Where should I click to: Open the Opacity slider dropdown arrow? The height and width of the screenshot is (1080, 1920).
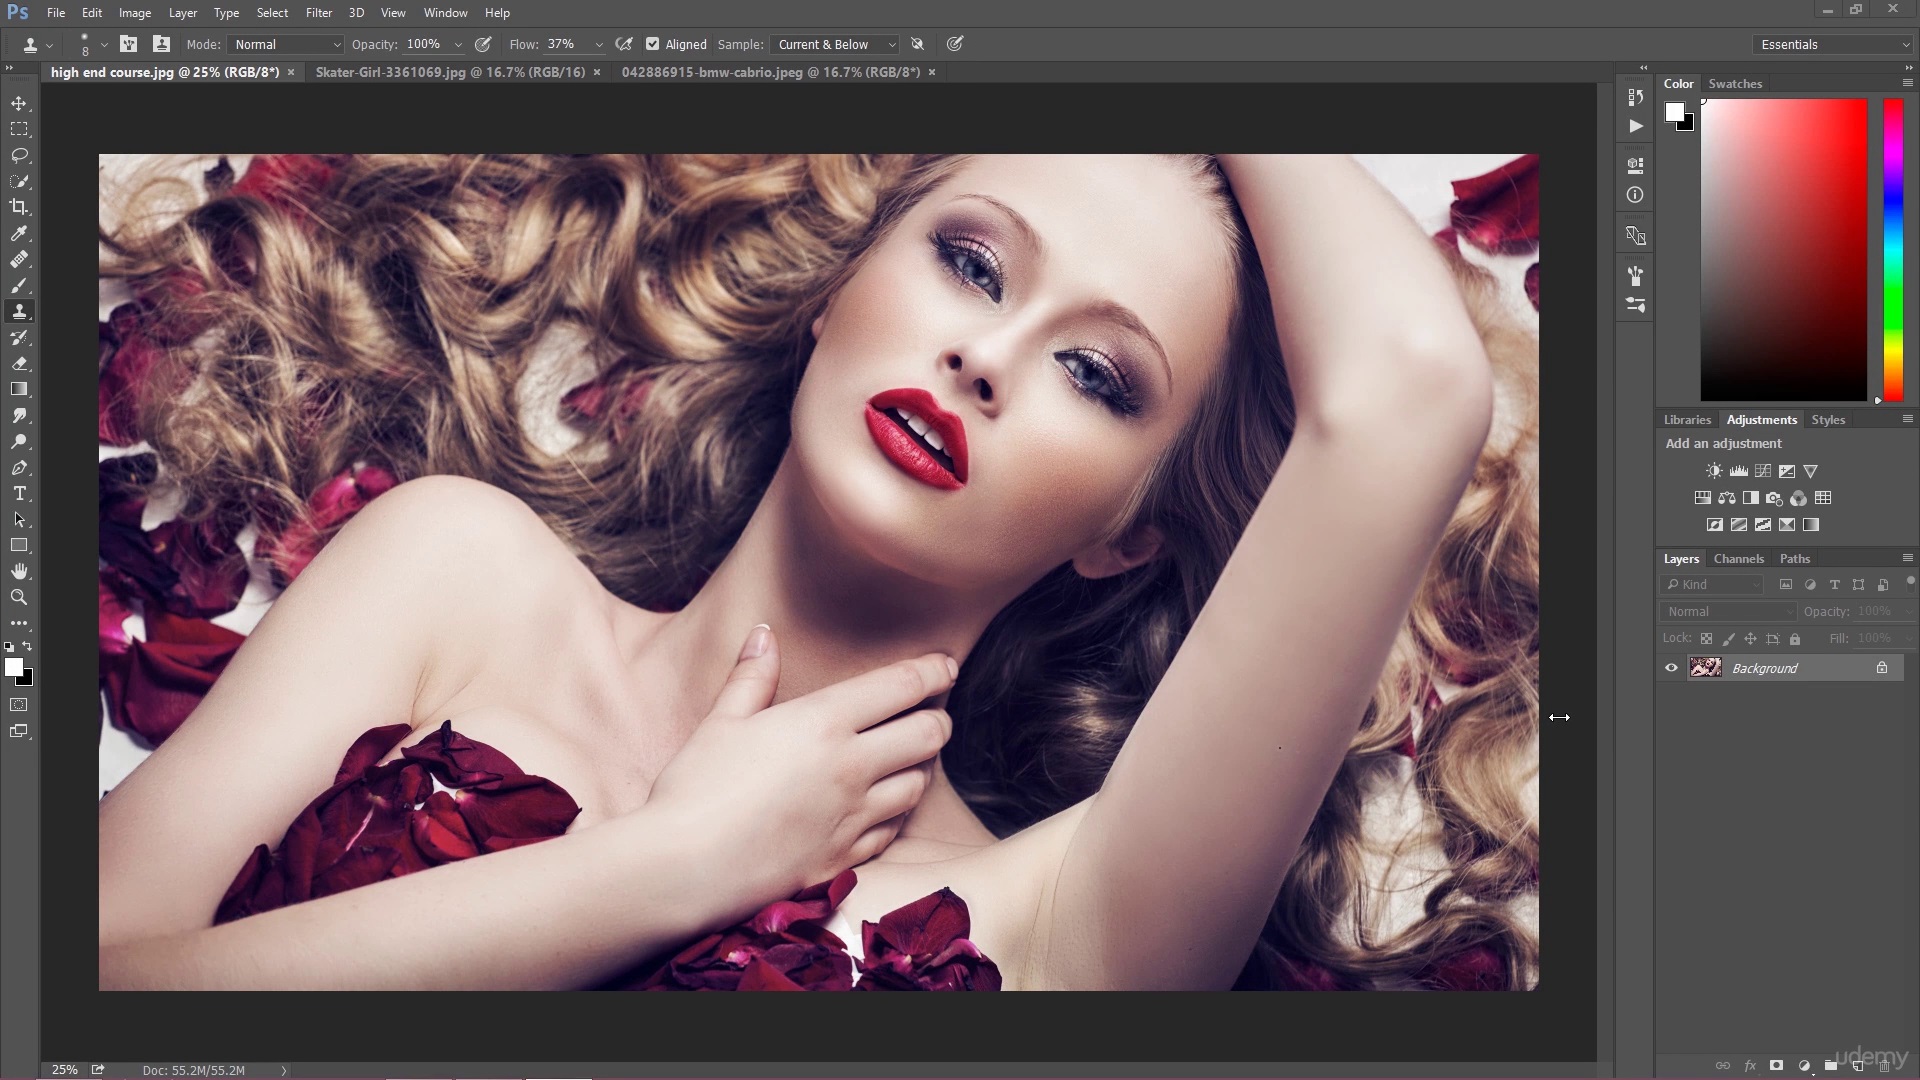(458, 45)
